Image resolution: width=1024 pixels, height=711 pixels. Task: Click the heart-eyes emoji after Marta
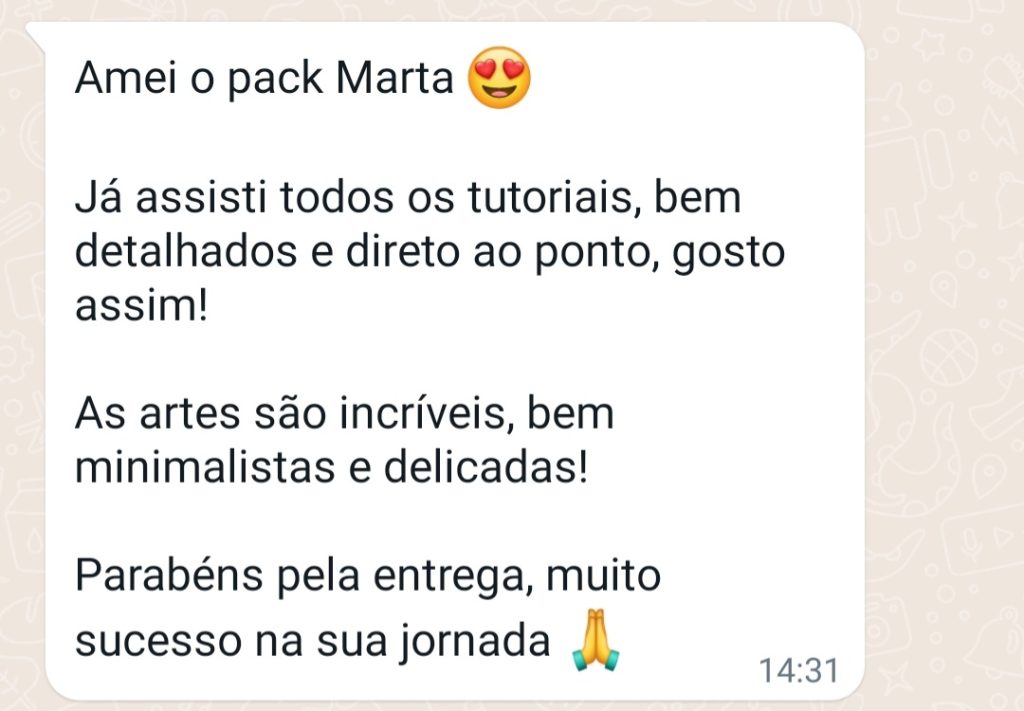[x=500, y=78]
